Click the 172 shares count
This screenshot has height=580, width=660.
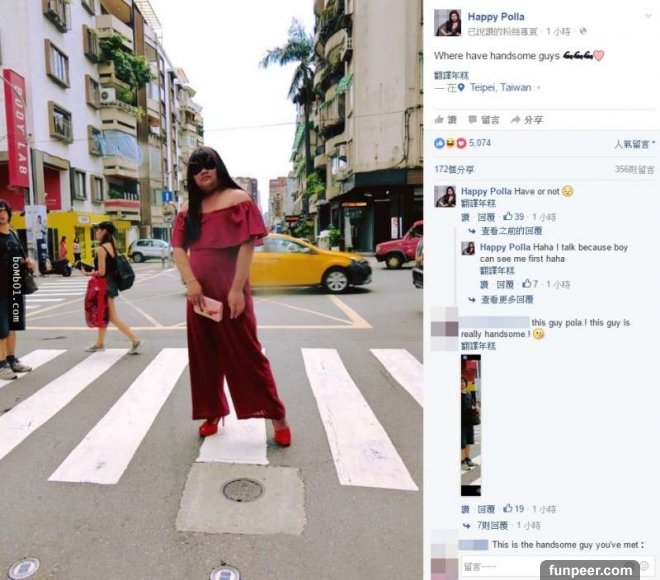click(x=454, y=169)
